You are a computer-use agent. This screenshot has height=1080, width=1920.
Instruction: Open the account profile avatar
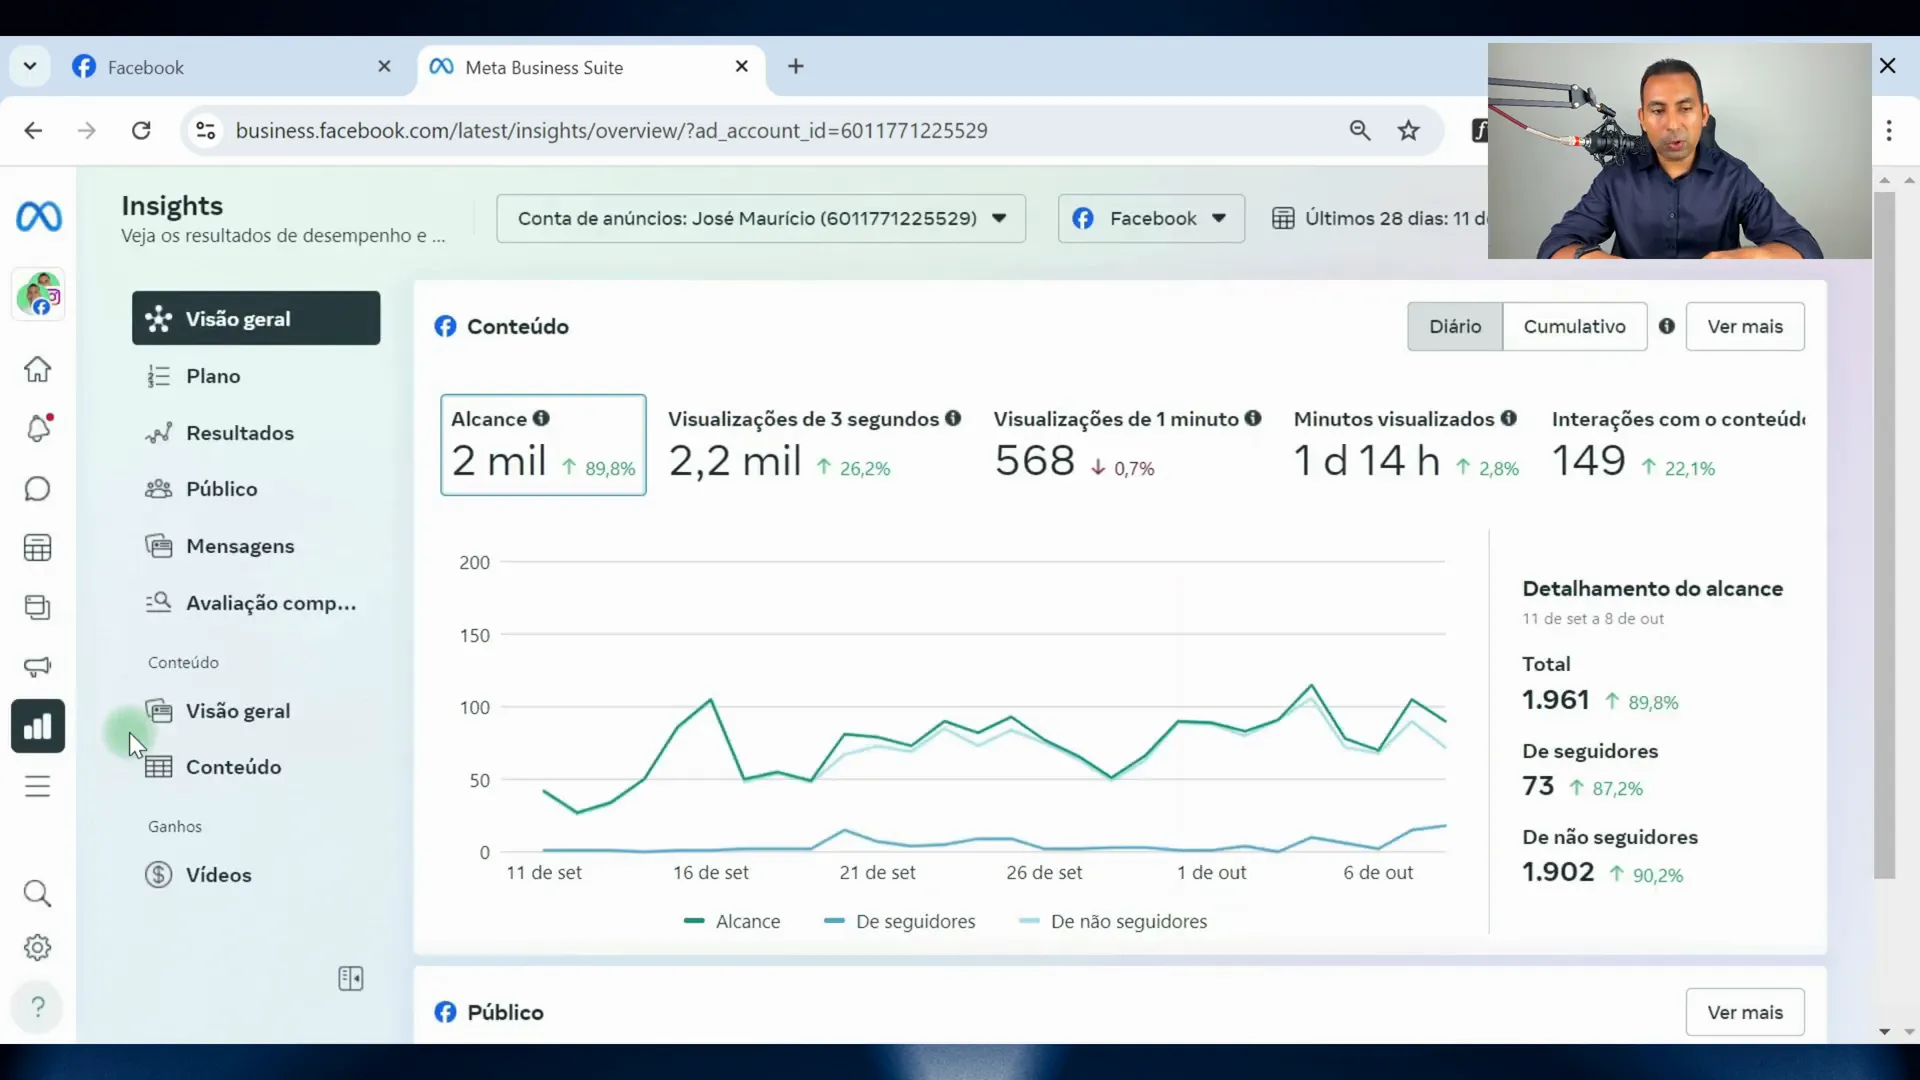coord(39,294)
